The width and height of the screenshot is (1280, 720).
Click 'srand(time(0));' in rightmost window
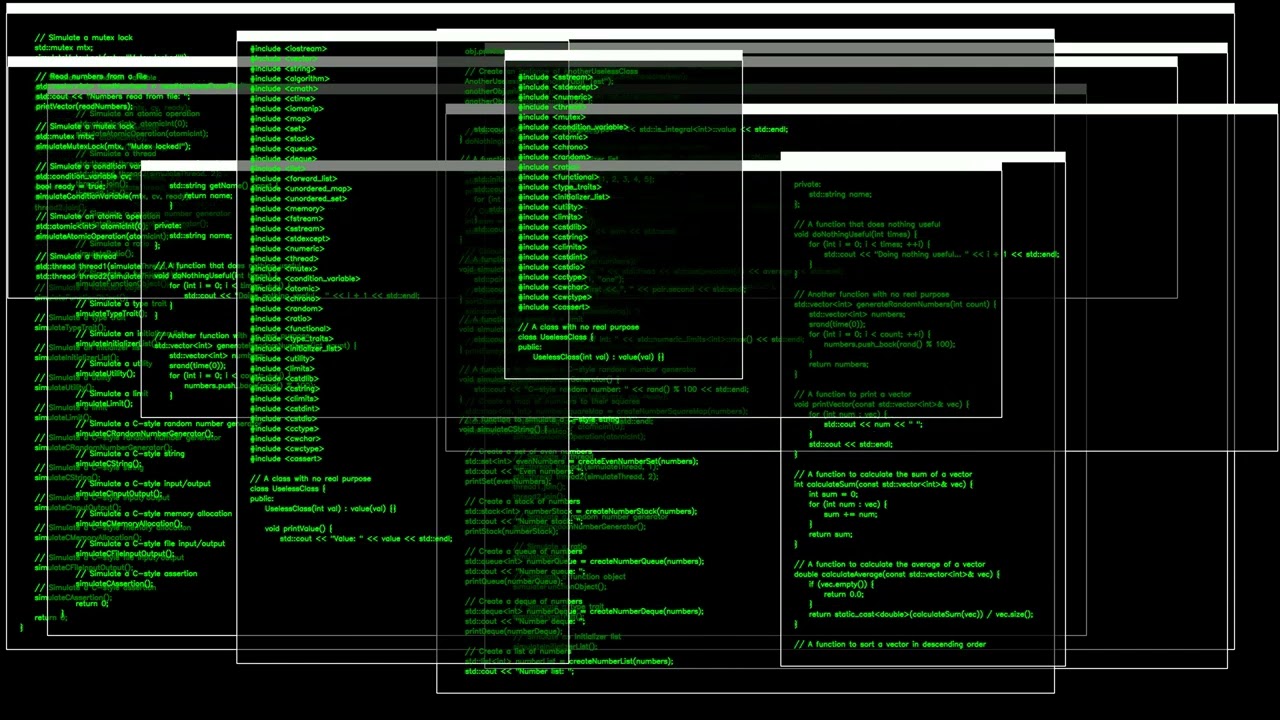[837, 324]
